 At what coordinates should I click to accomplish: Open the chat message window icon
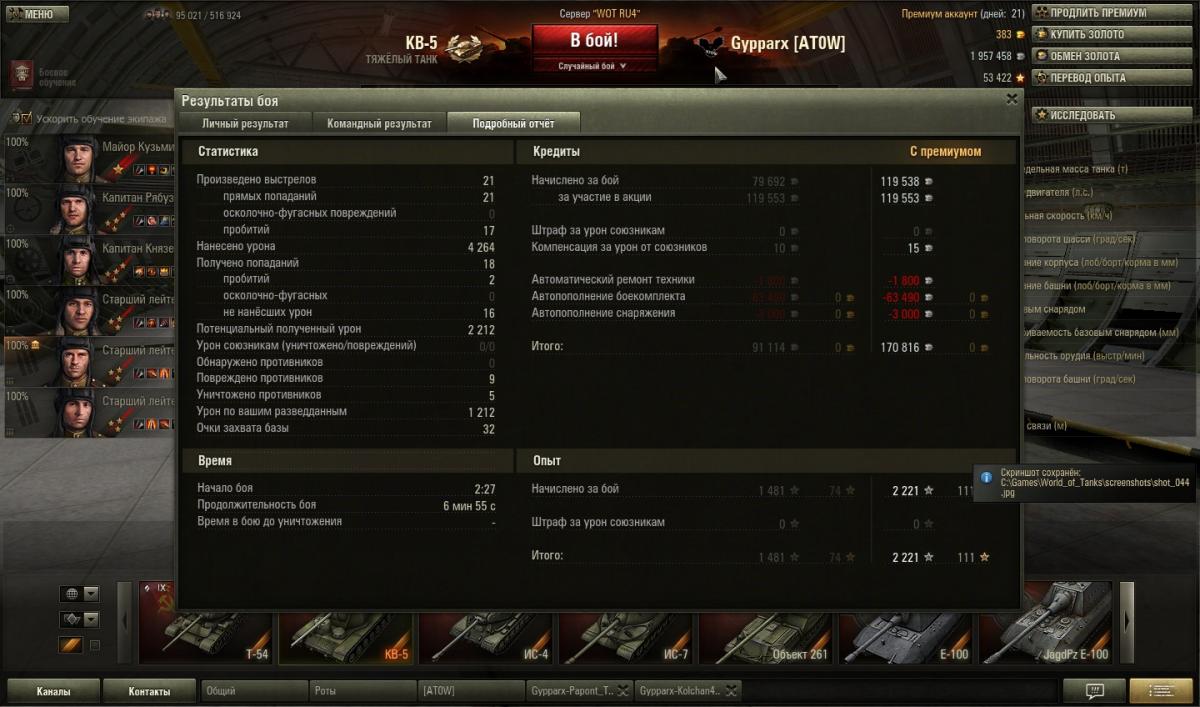click(x=1094, y=690)
